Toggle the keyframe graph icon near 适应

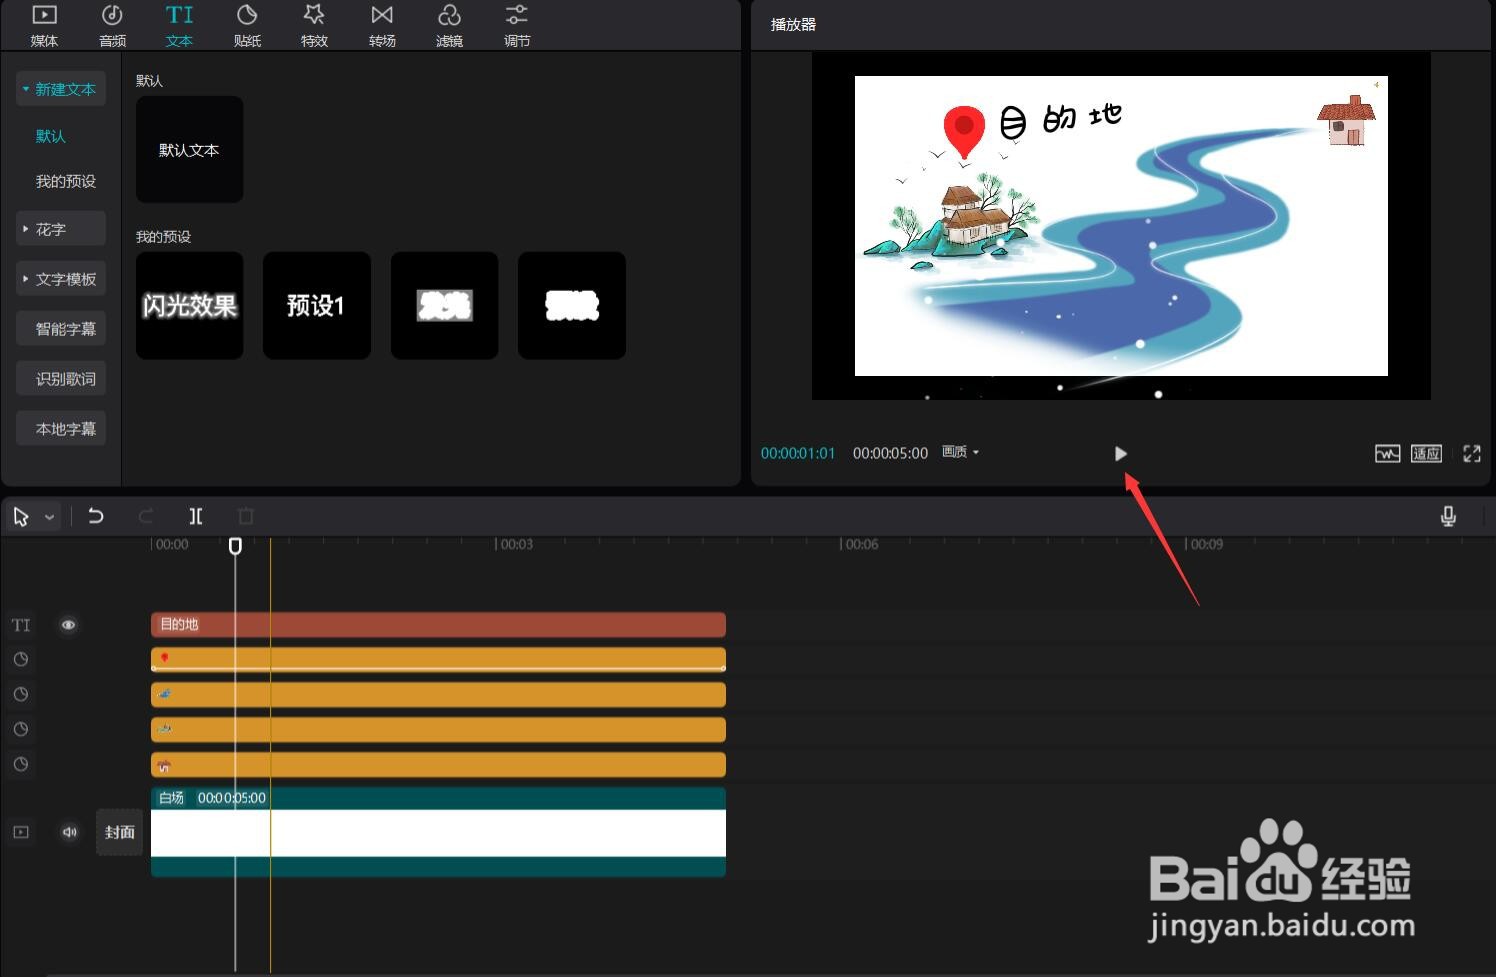tap(1387, 453)
